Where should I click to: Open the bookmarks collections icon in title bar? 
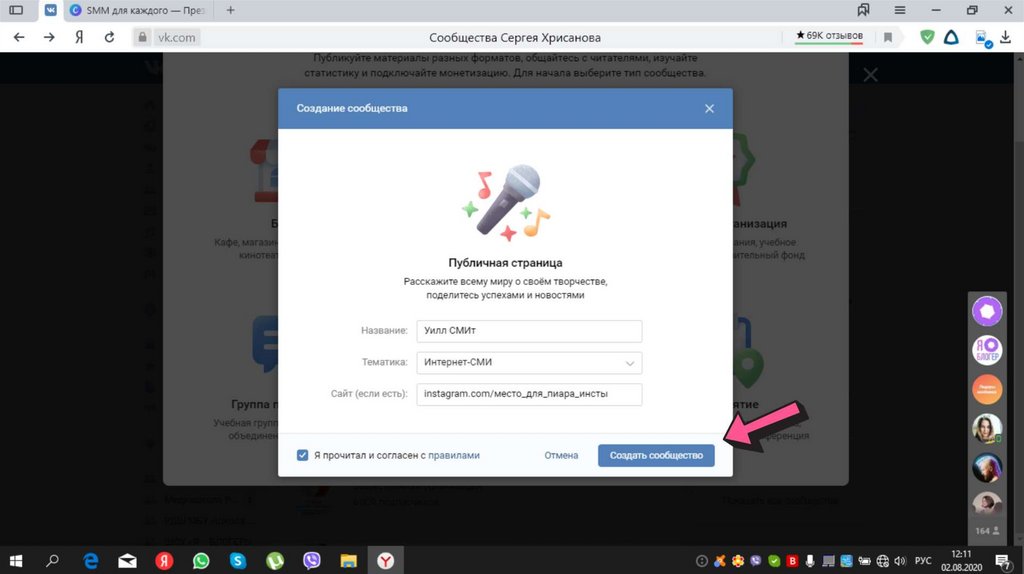pos(863,10)
